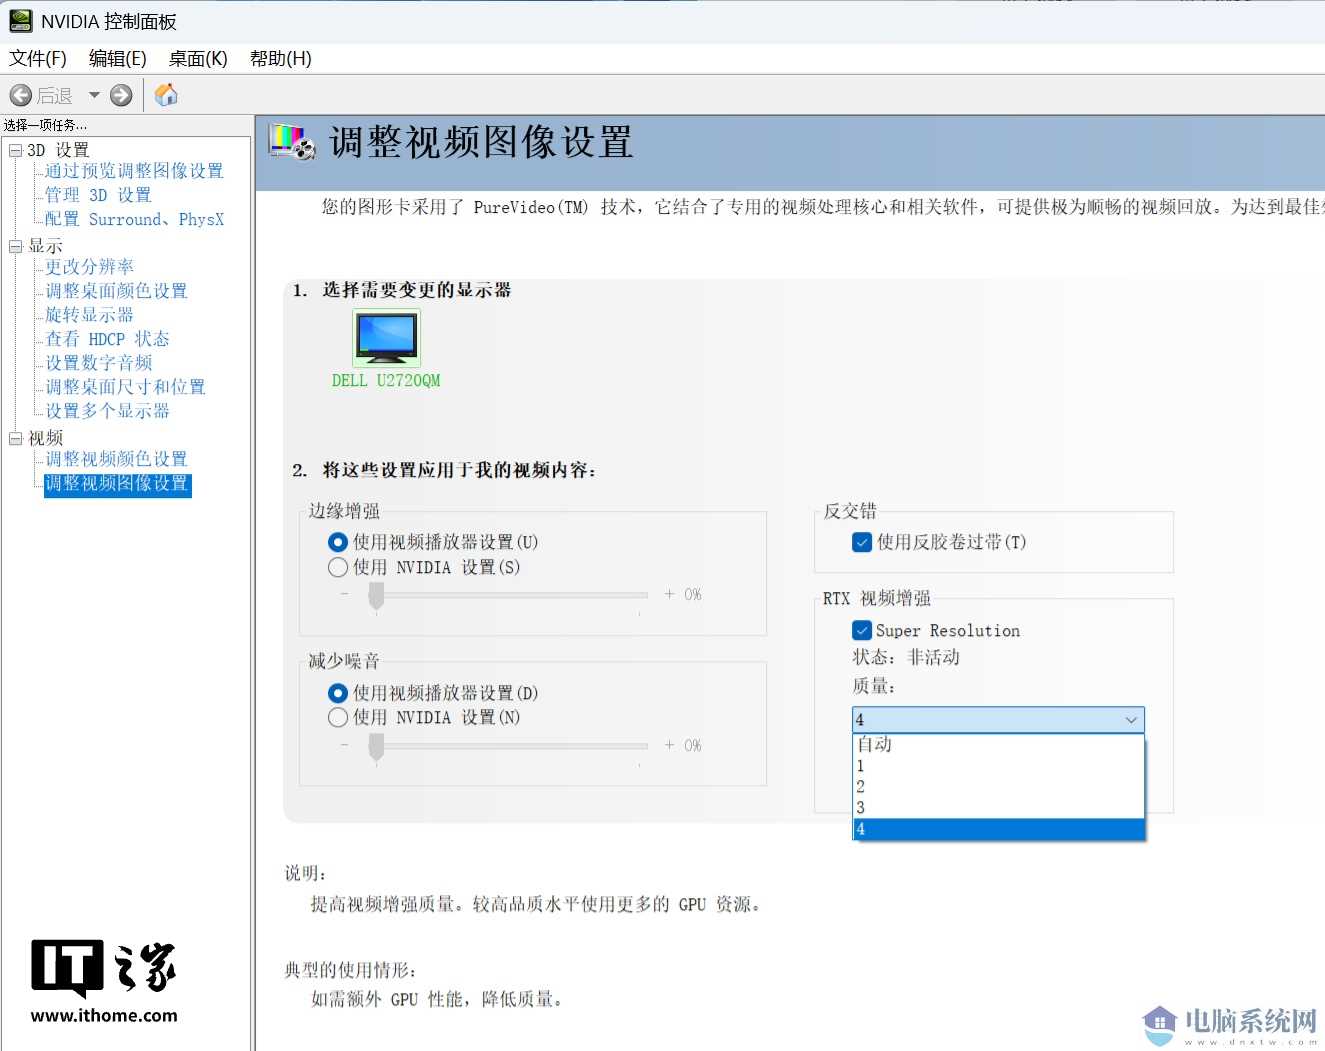
Task: Click the 质量: label
Action: (874, 686)
